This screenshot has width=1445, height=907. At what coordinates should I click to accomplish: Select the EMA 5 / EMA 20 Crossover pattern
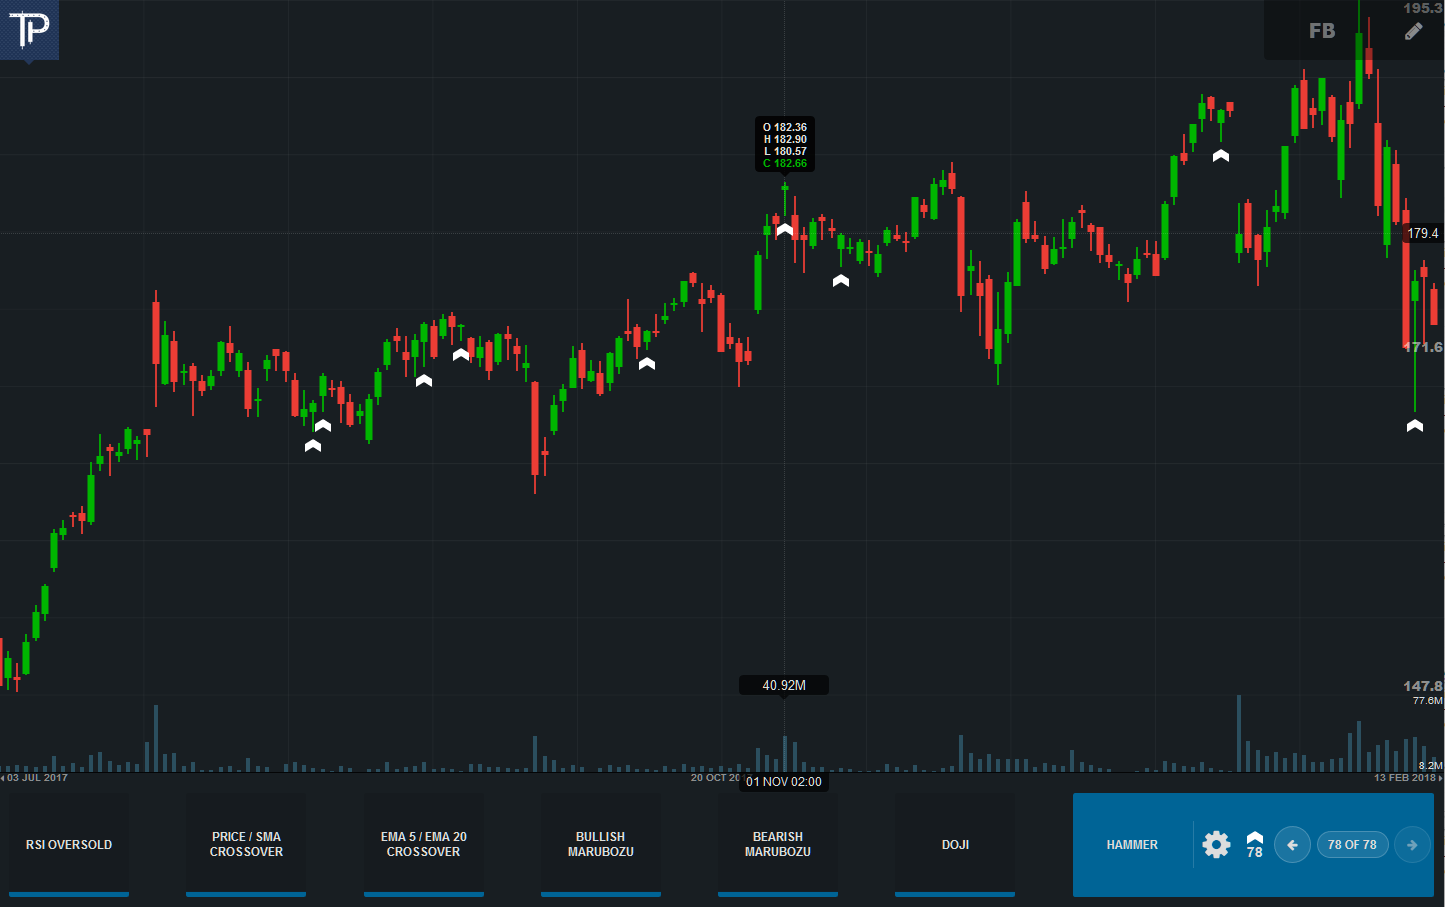pyautogui.click(x=424, y=845)
